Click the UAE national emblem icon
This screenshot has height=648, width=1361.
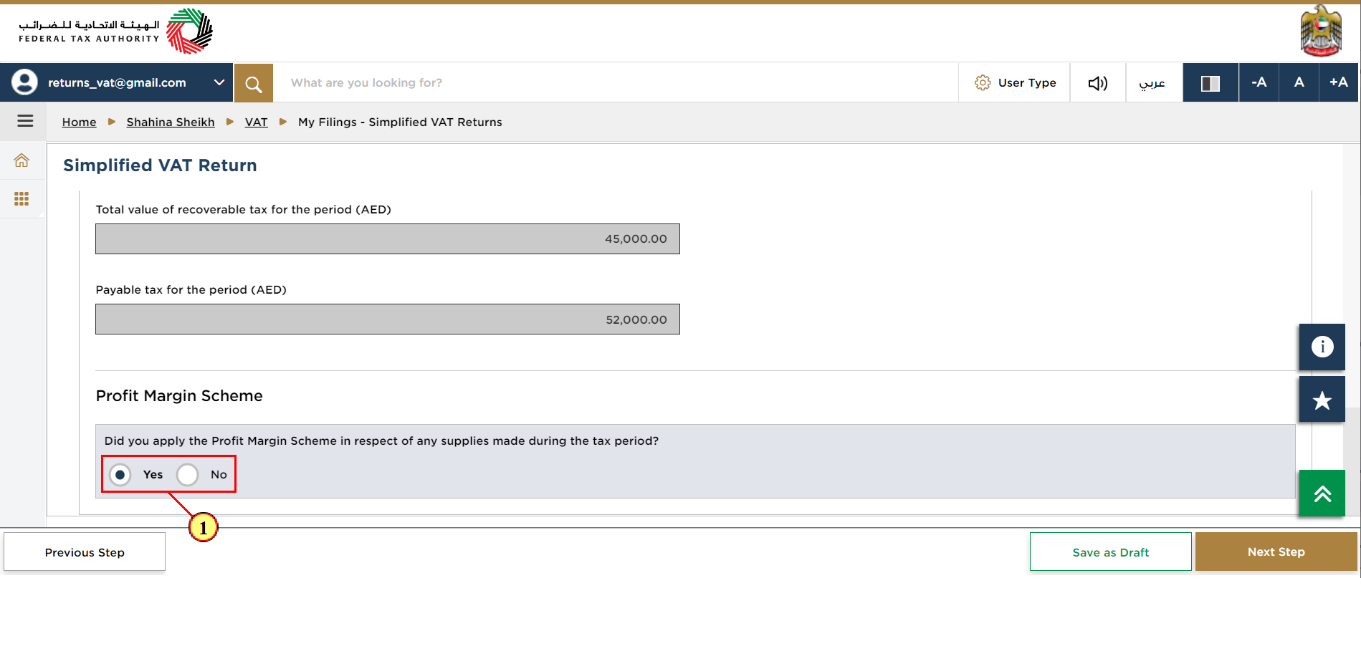1321,31
